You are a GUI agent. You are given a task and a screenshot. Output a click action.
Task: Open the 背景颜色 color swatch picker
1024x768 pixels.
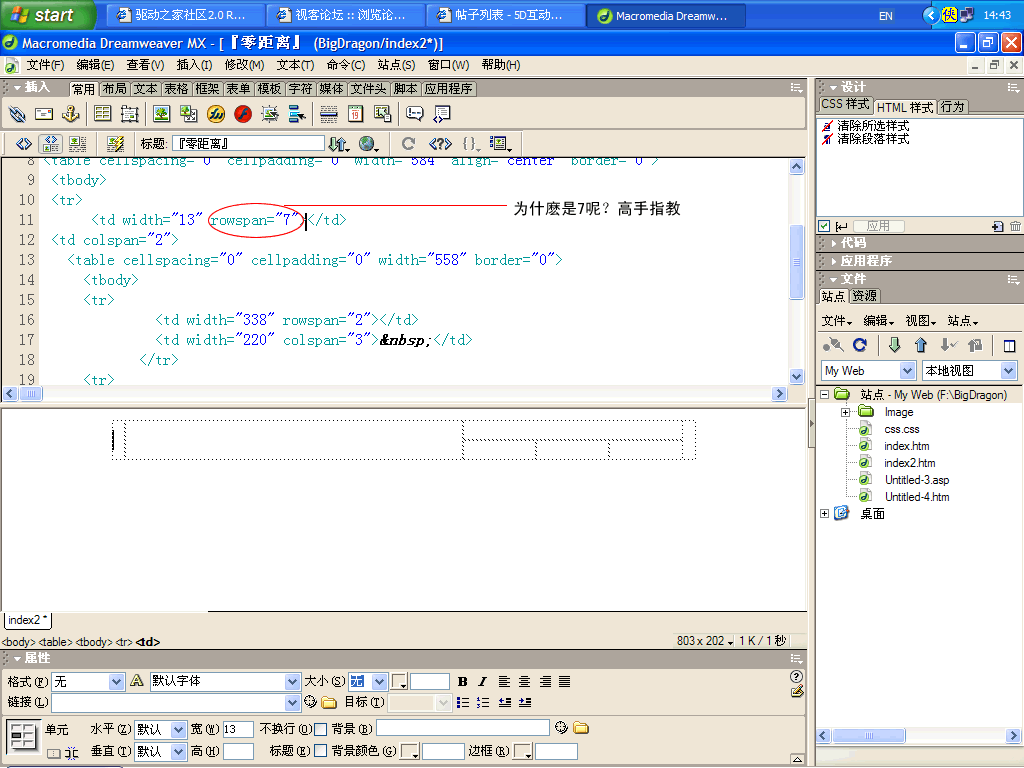[x=409, y=751]
